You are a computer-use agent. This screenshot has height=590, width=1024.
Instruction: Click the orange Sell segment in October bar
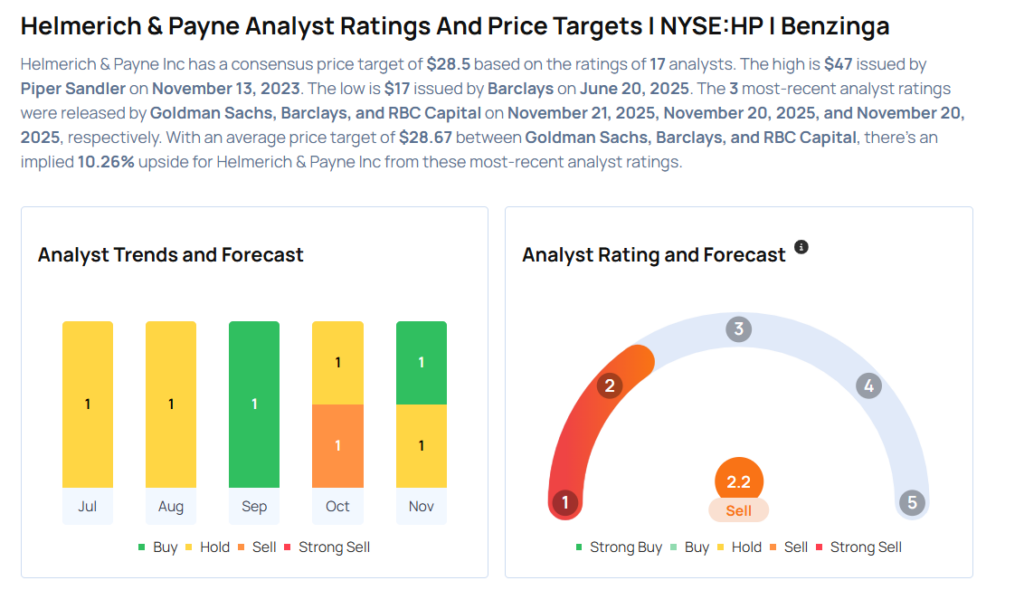[x=338, y=445]
